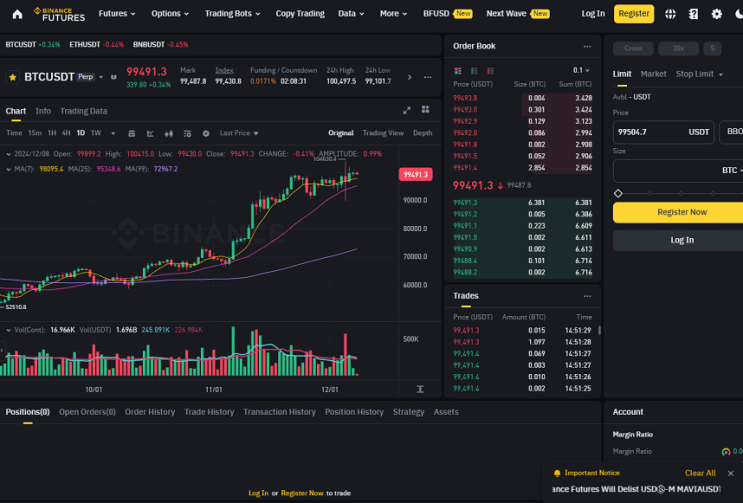Viewport: 743px width, 503px height.
Task: Open the More dropdown menu
Action: point(393,14)
